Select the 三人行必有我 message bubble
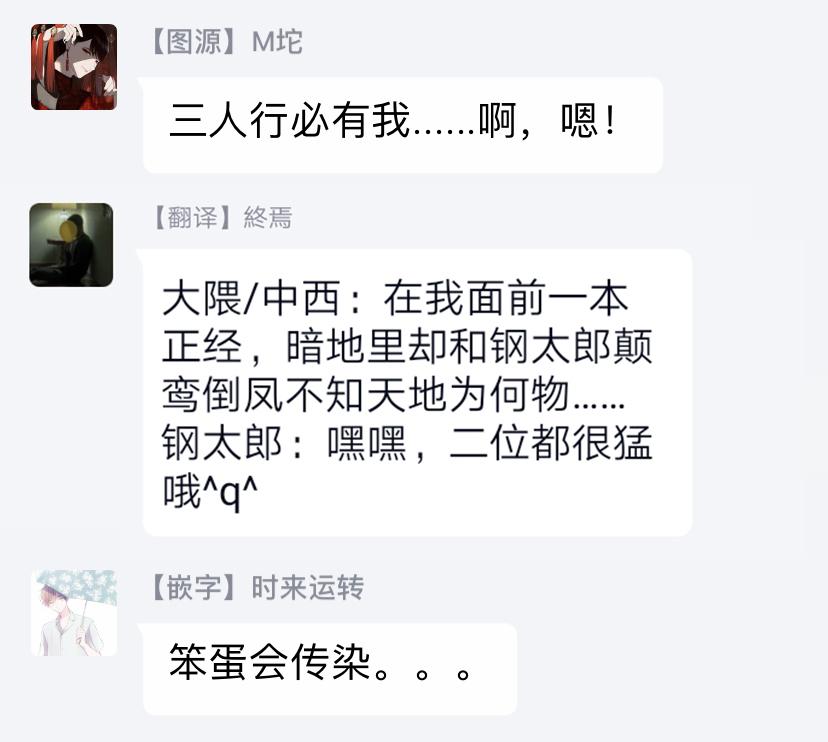This screenshot has width=828, height=742. (402, 125)
